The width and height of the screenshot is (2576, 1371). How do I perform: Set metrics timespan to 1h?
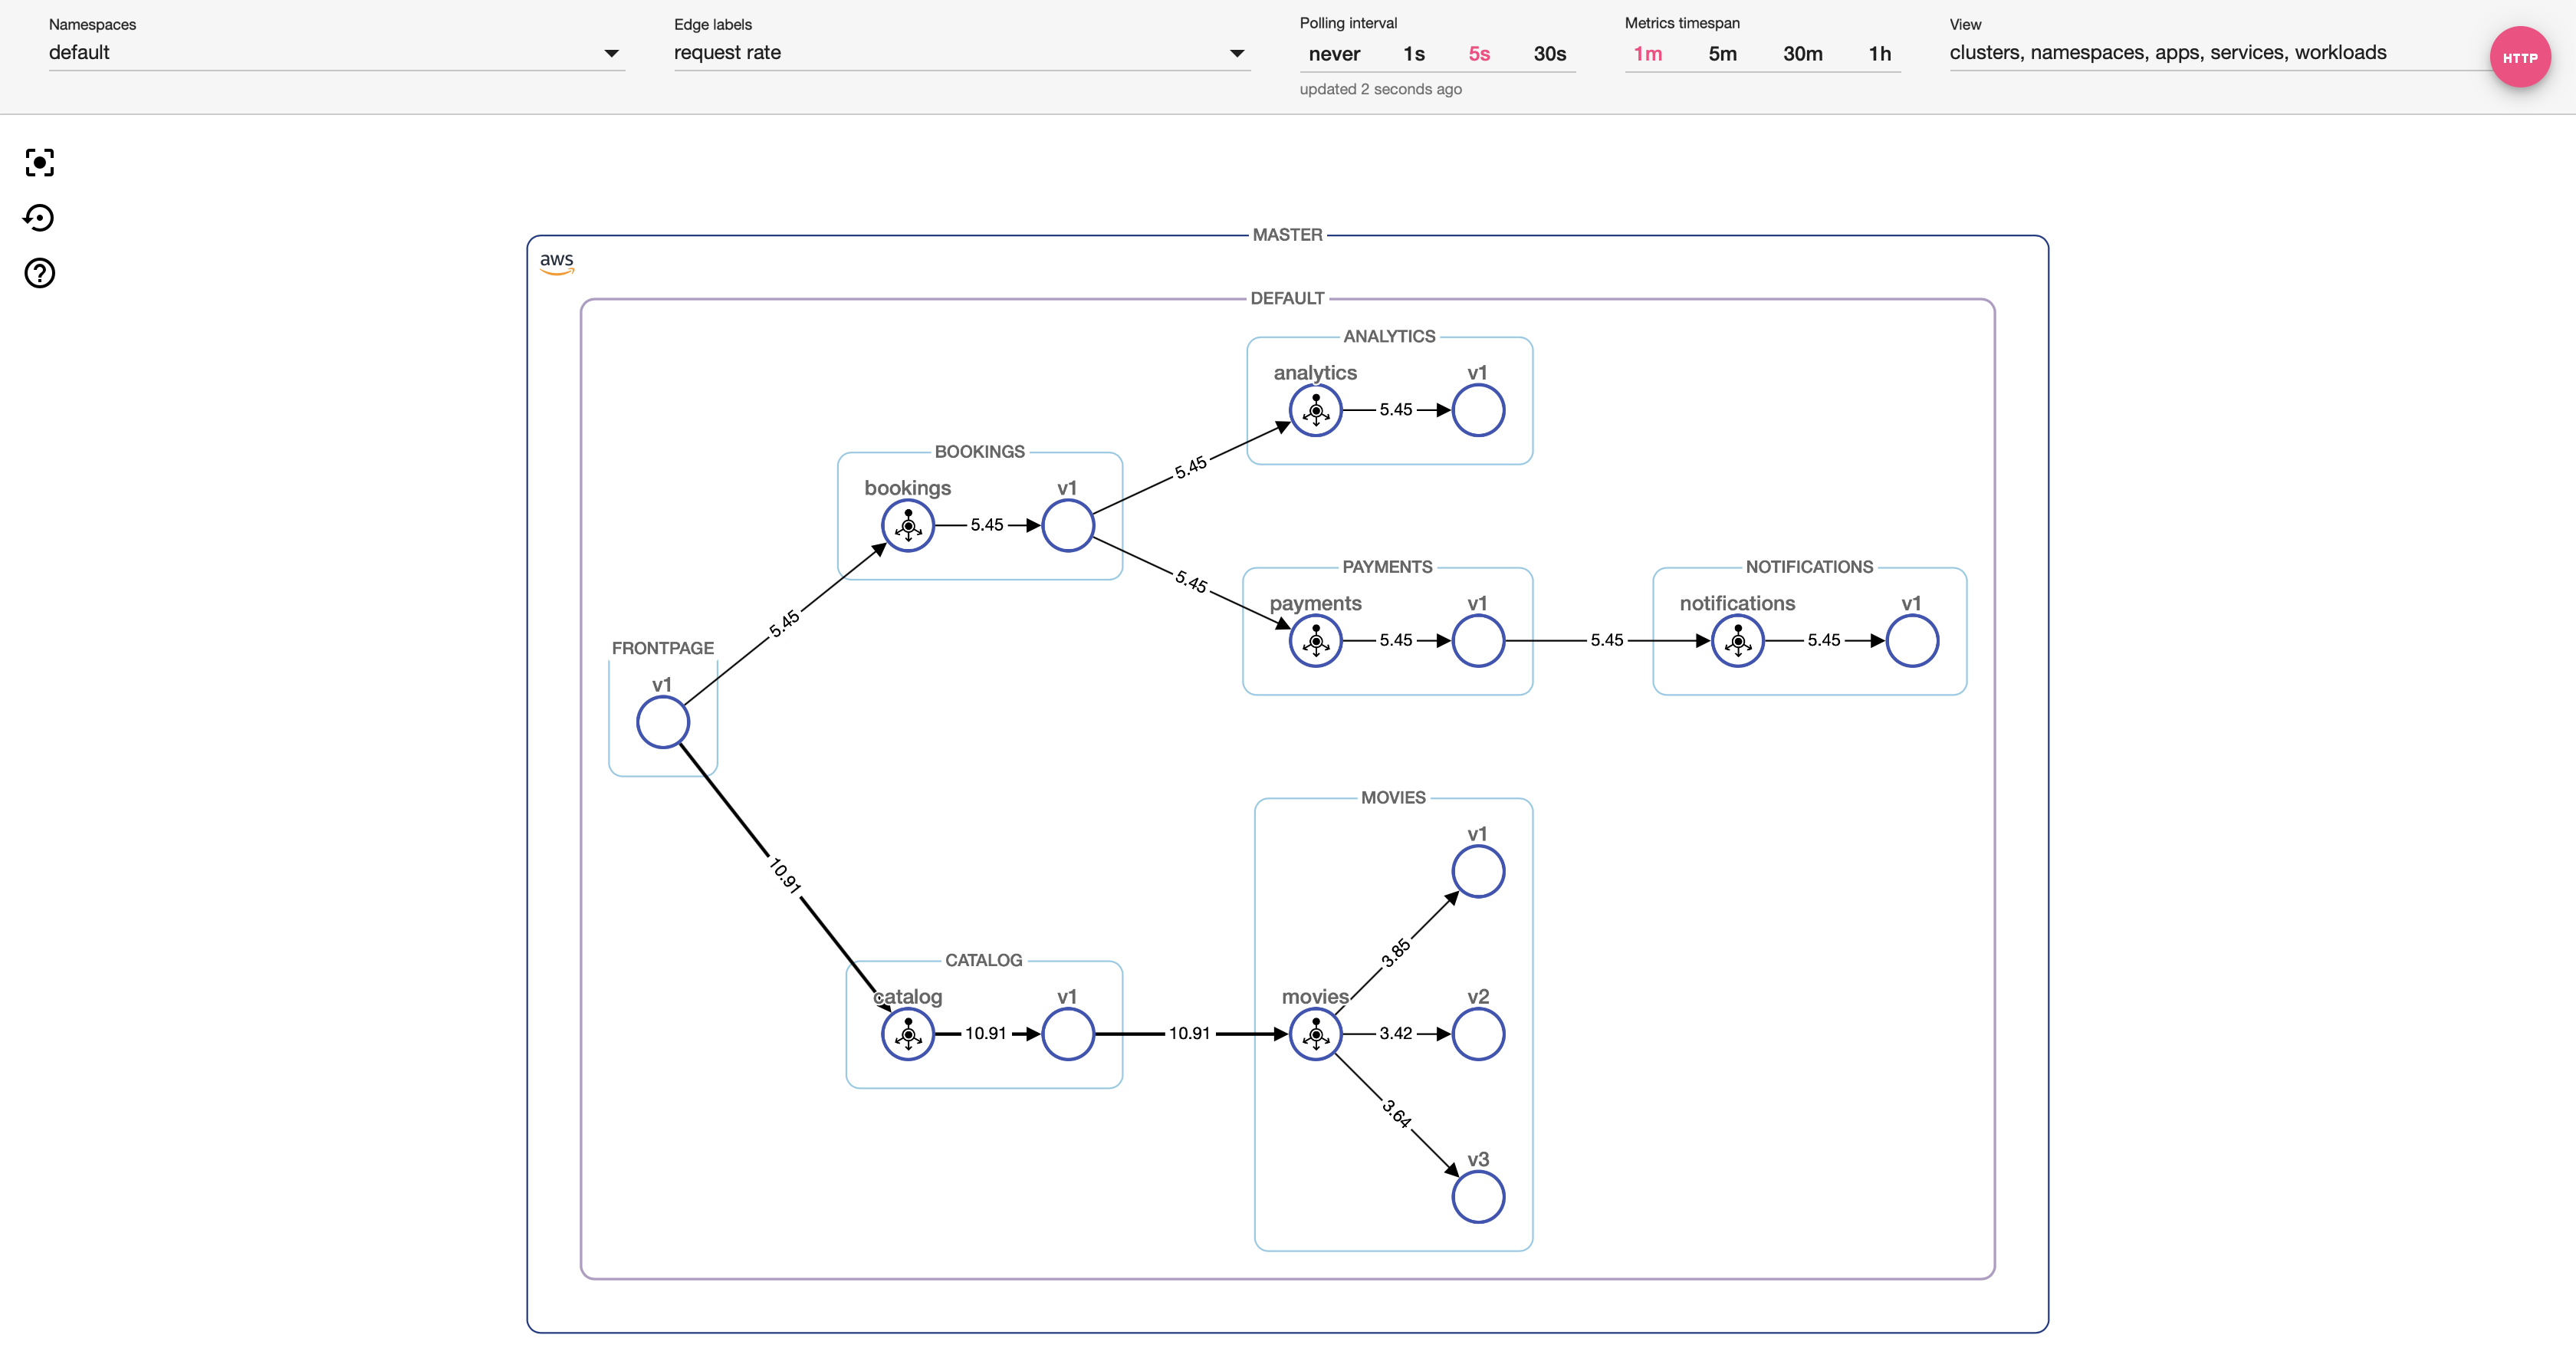pos(1880,54)
